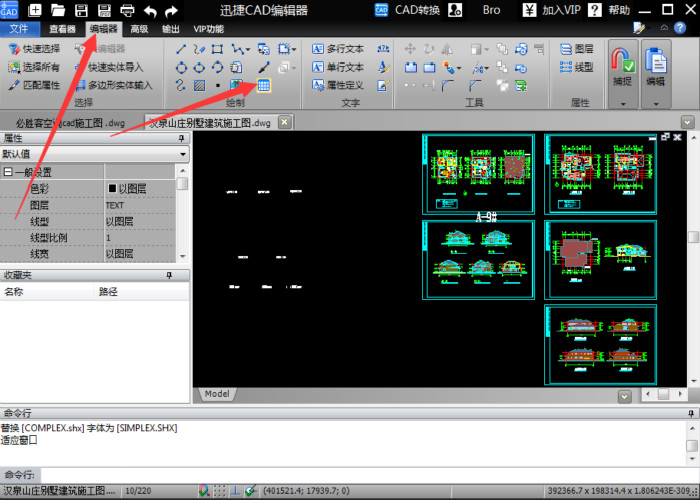Screen dimensions: 700x500
Task: Click the Rotate tool in Tools group
Action: click(429, 49)
